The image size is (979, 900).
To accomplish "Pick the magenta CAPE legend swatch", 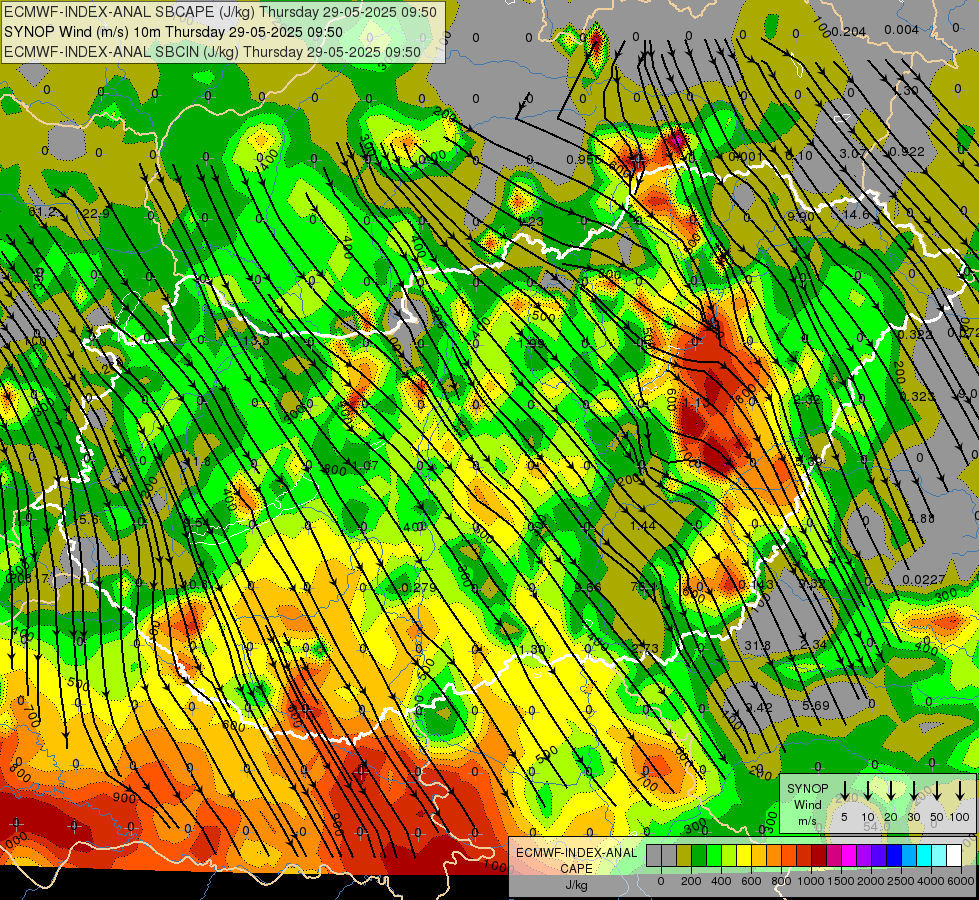I will (x=849, y=855).
